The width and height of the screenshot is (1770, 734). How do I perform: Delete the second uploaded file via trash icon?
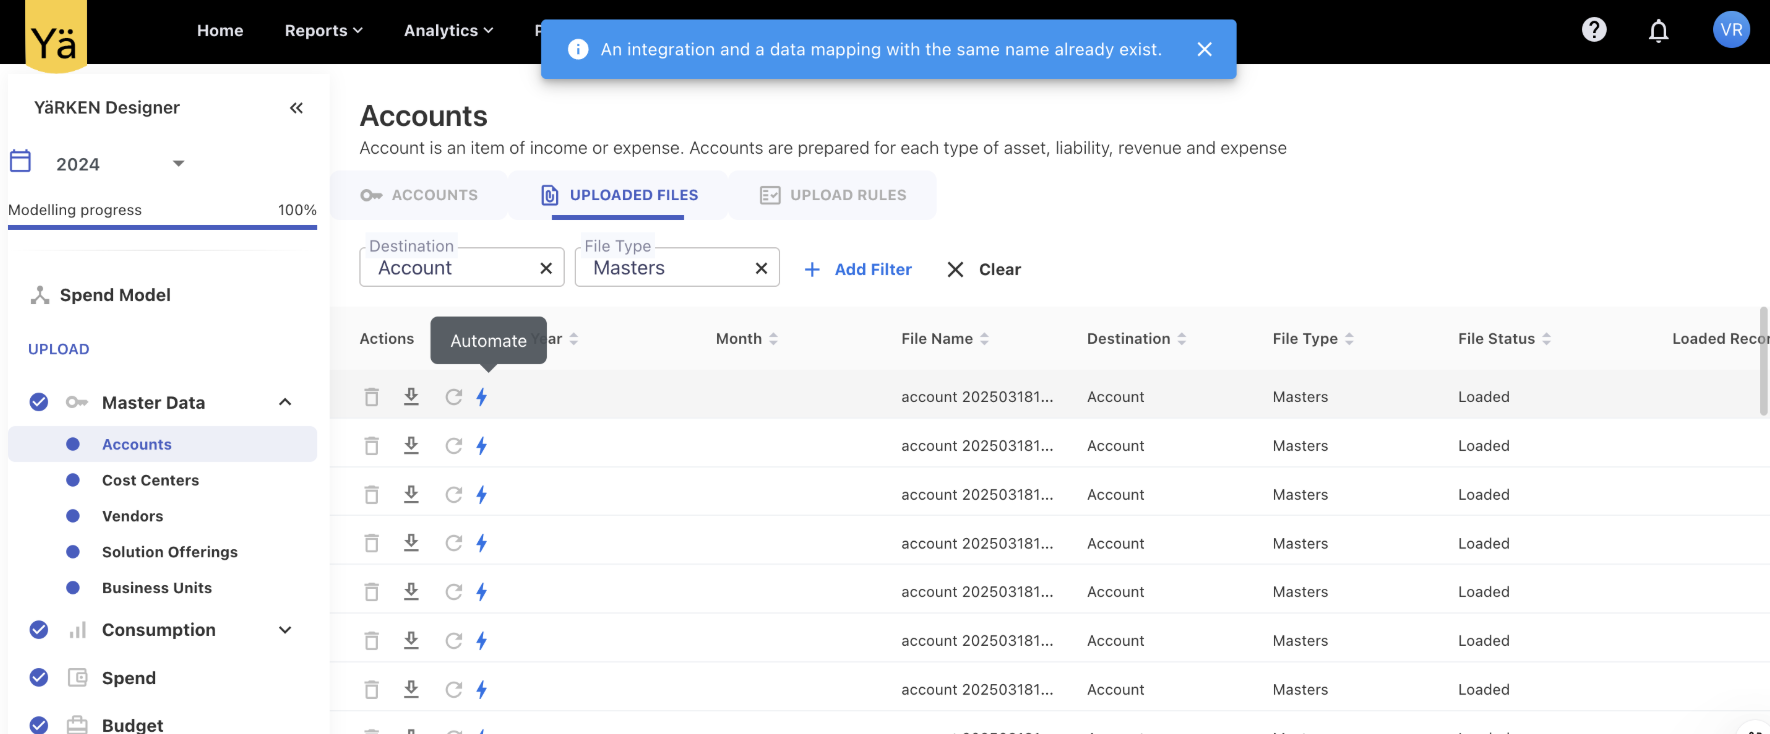click(371, 446)
